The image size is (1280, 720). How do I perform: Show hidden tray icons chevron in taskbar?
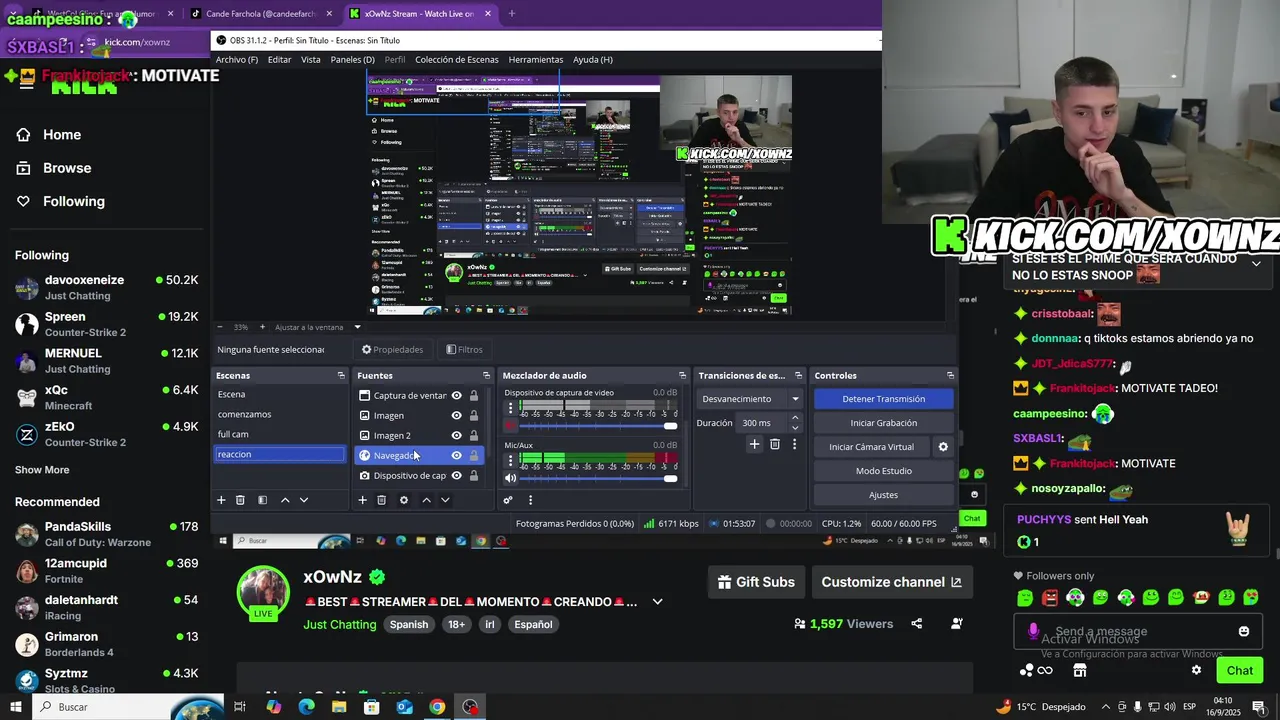click(1105, 707)
